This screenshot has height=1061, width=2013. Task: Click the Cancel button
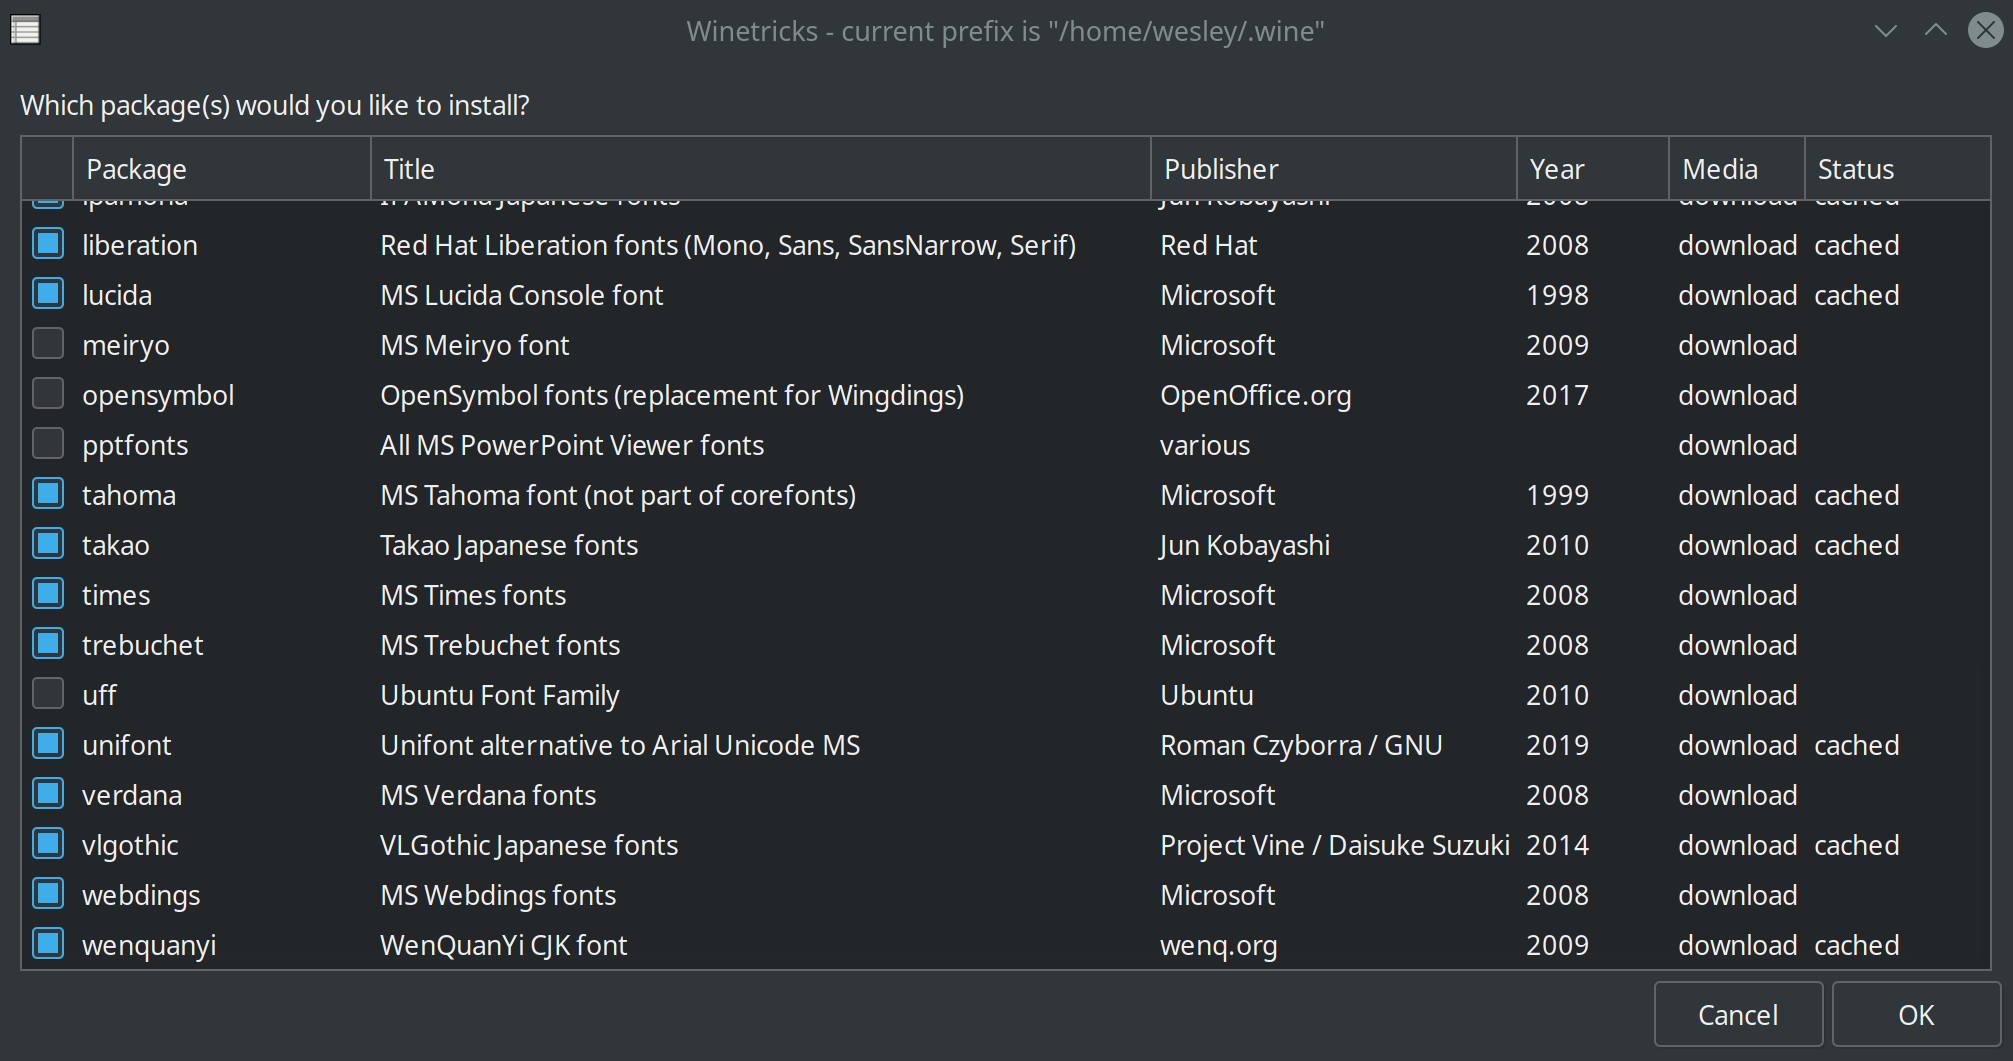pos(1738,1015)
